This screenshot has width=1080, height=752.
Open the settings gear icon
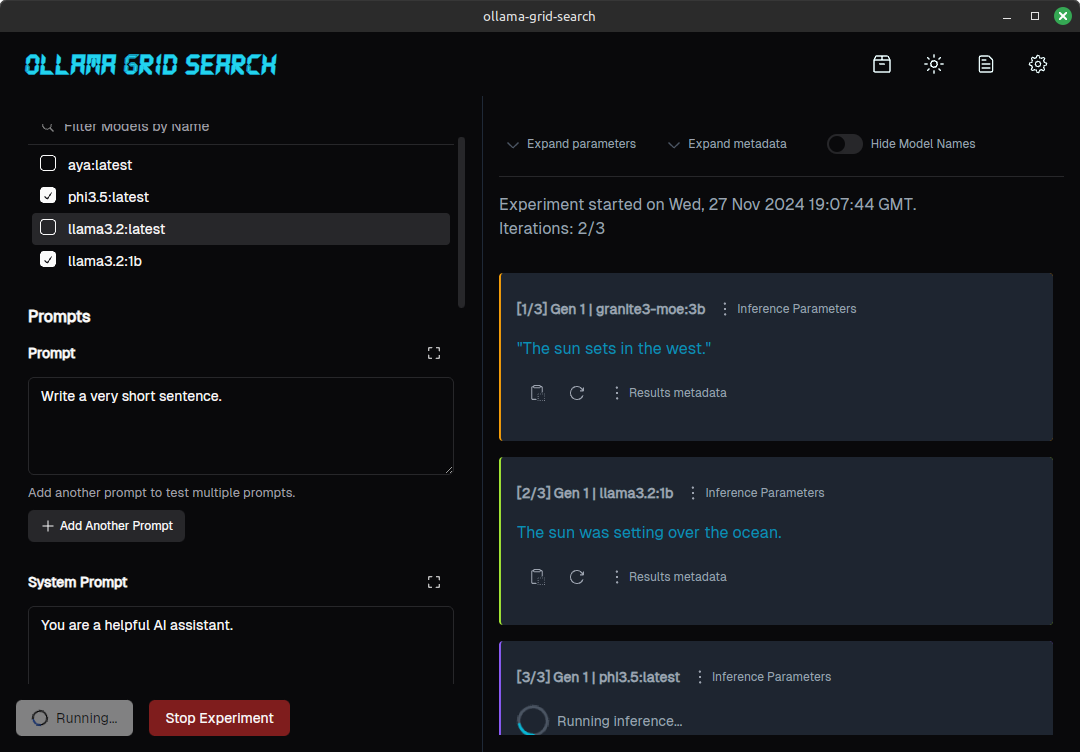click(x=1038, y=64)
